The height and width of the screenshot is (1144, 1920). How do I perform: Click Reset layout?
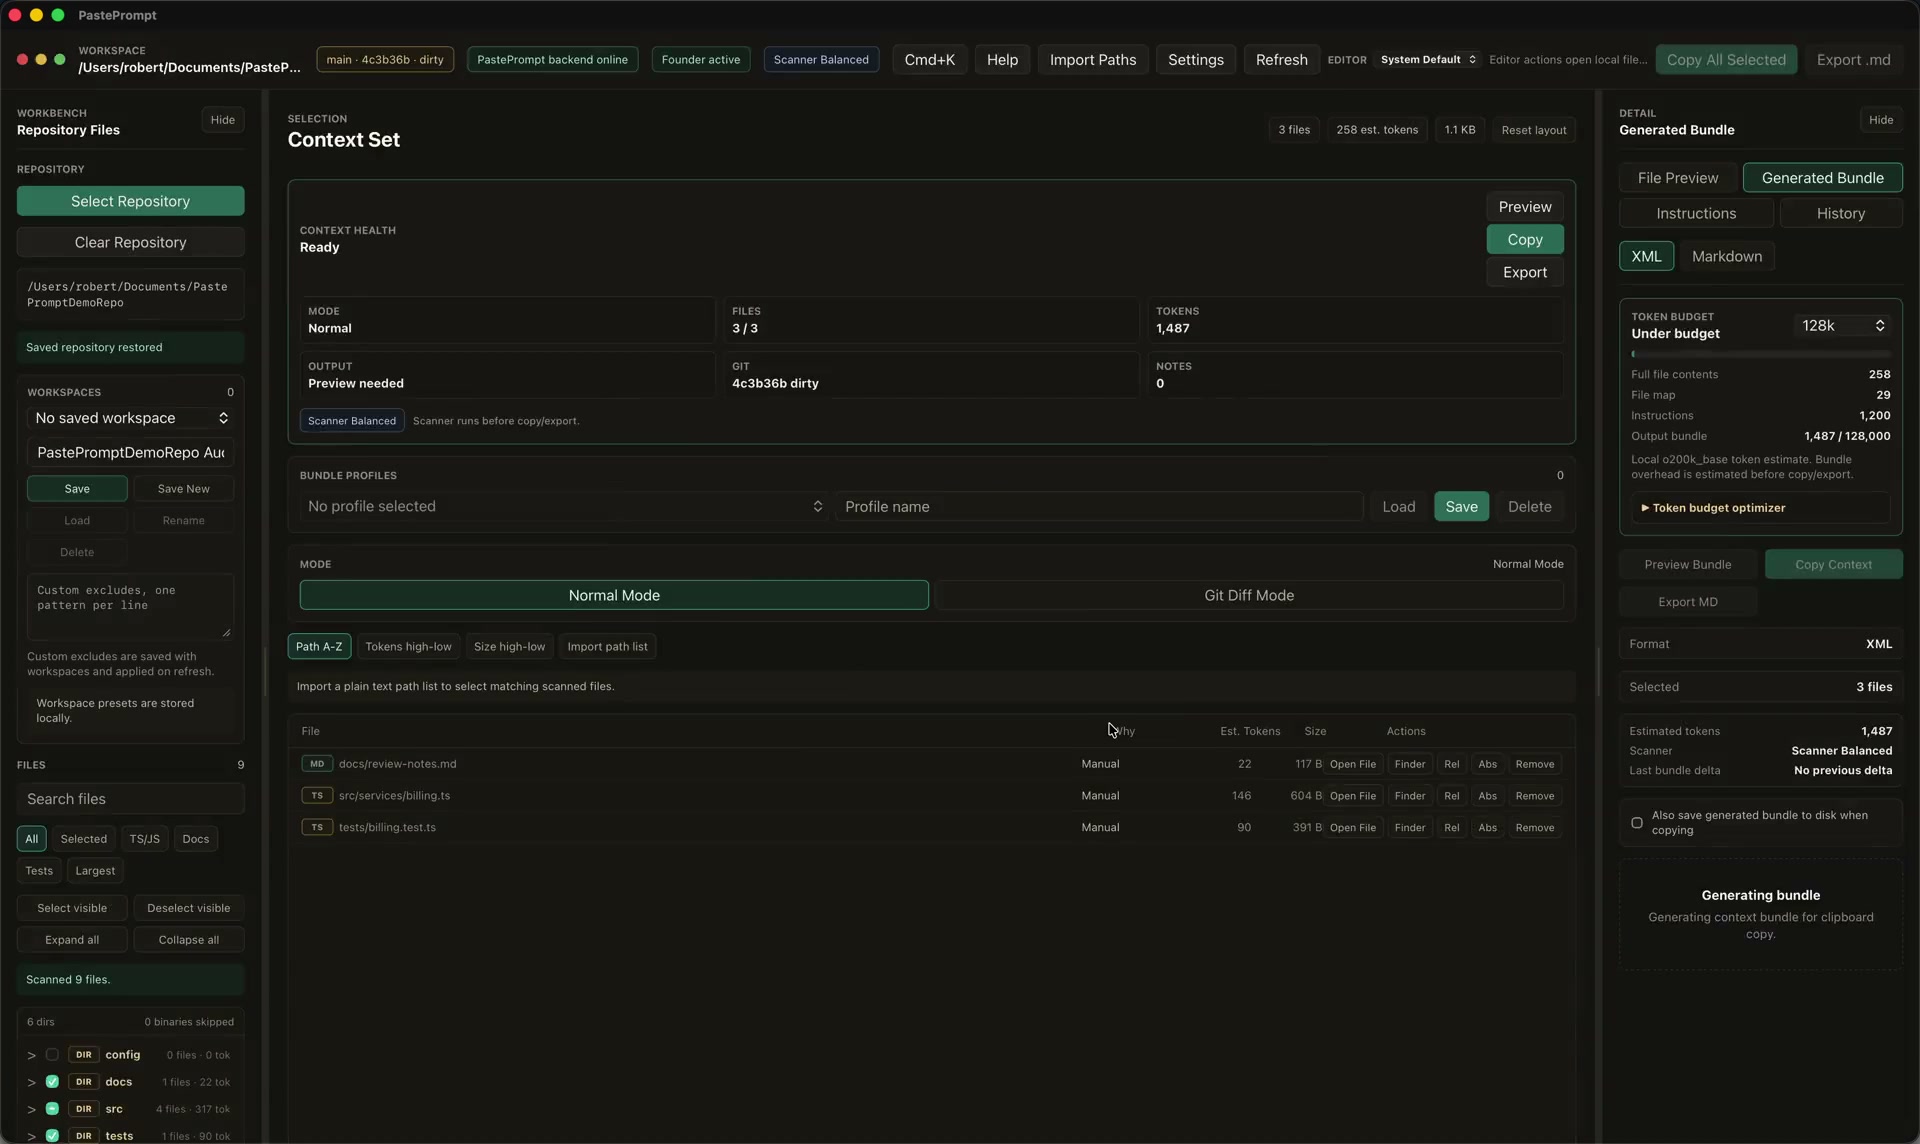coord(1533,130)
